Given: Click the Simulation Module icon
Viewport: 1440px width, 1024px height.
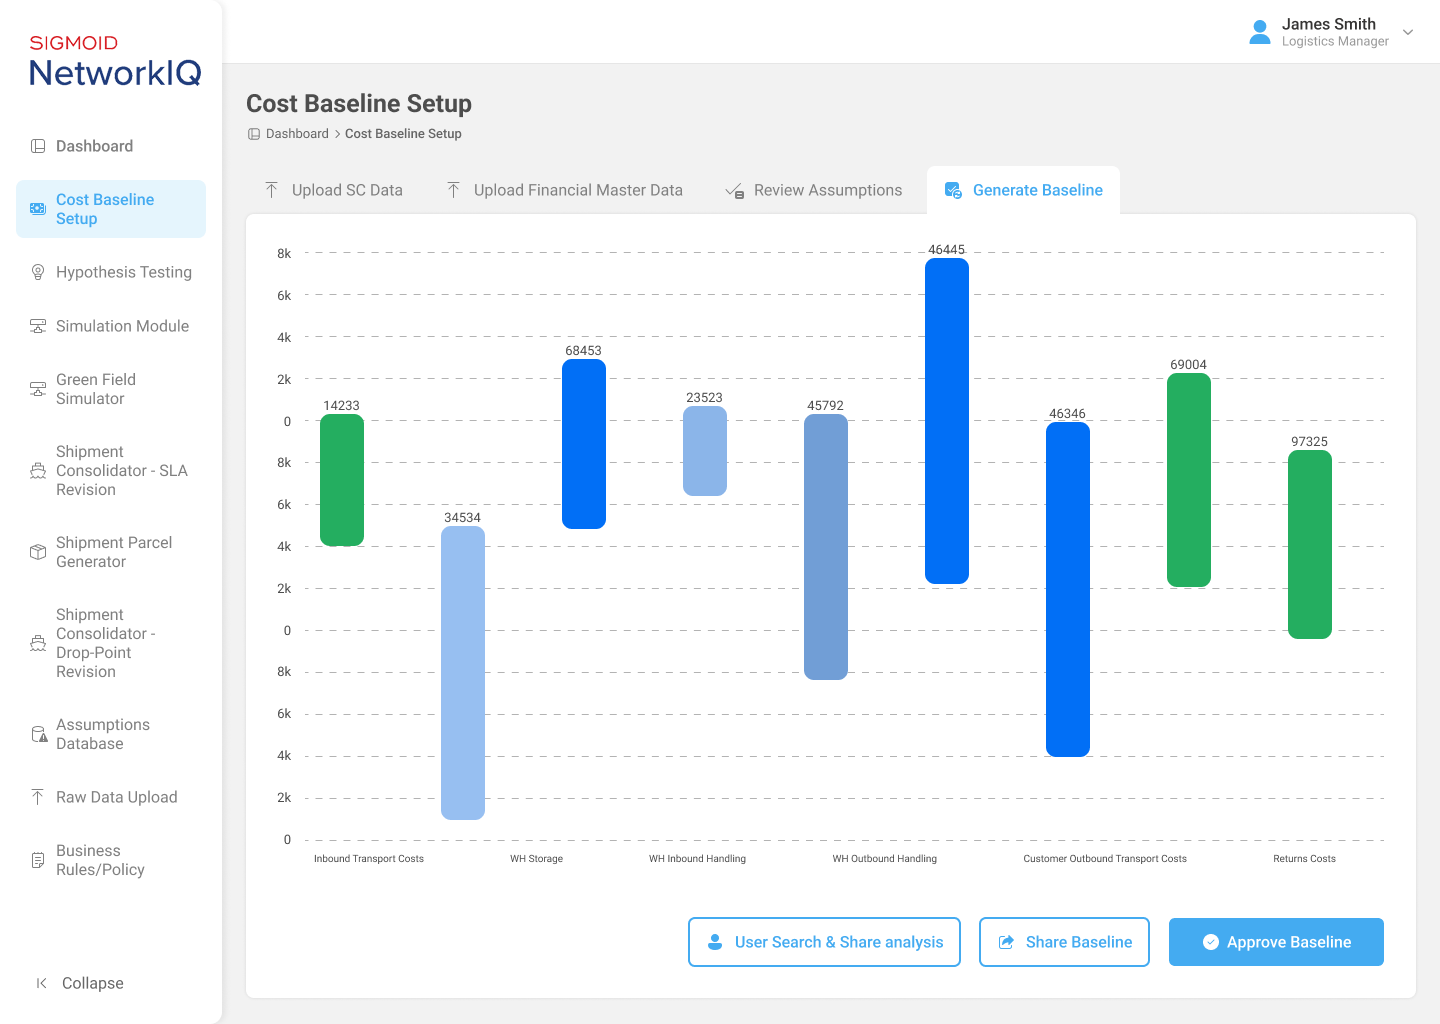Looking at the screenshot, I should pos(38,326).
